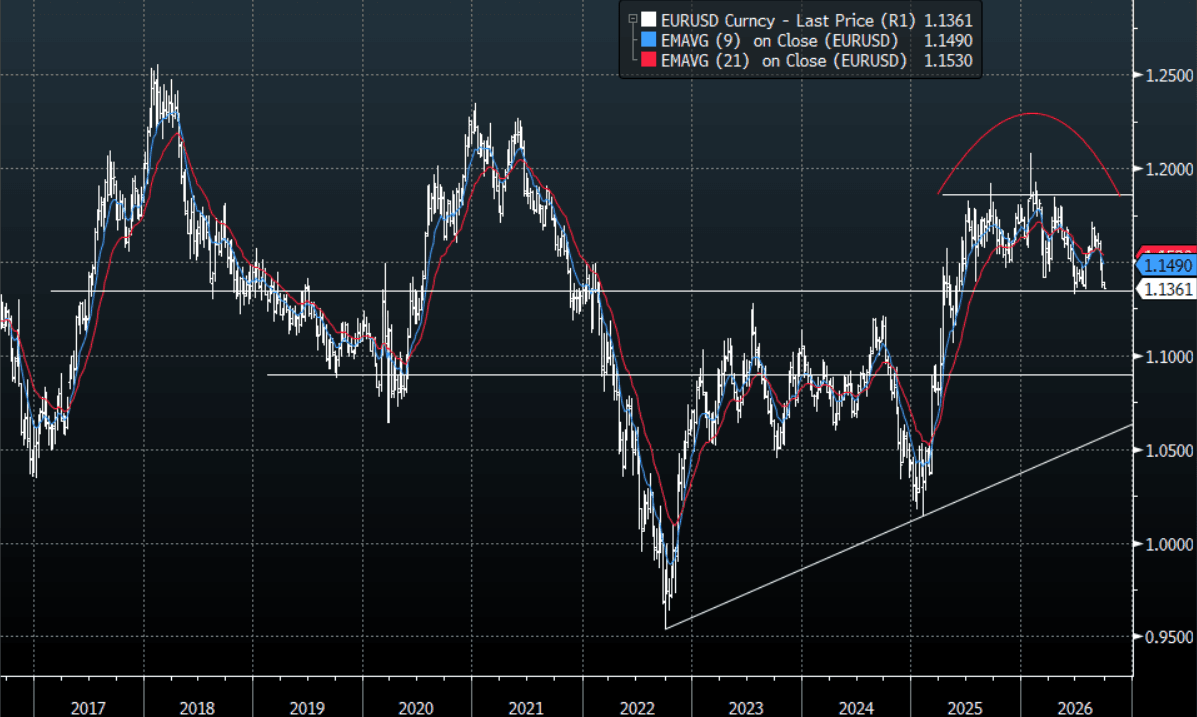Click the blue 1.1490 price tag on axis
1197x717 pixels.
tap(1165, 266)
